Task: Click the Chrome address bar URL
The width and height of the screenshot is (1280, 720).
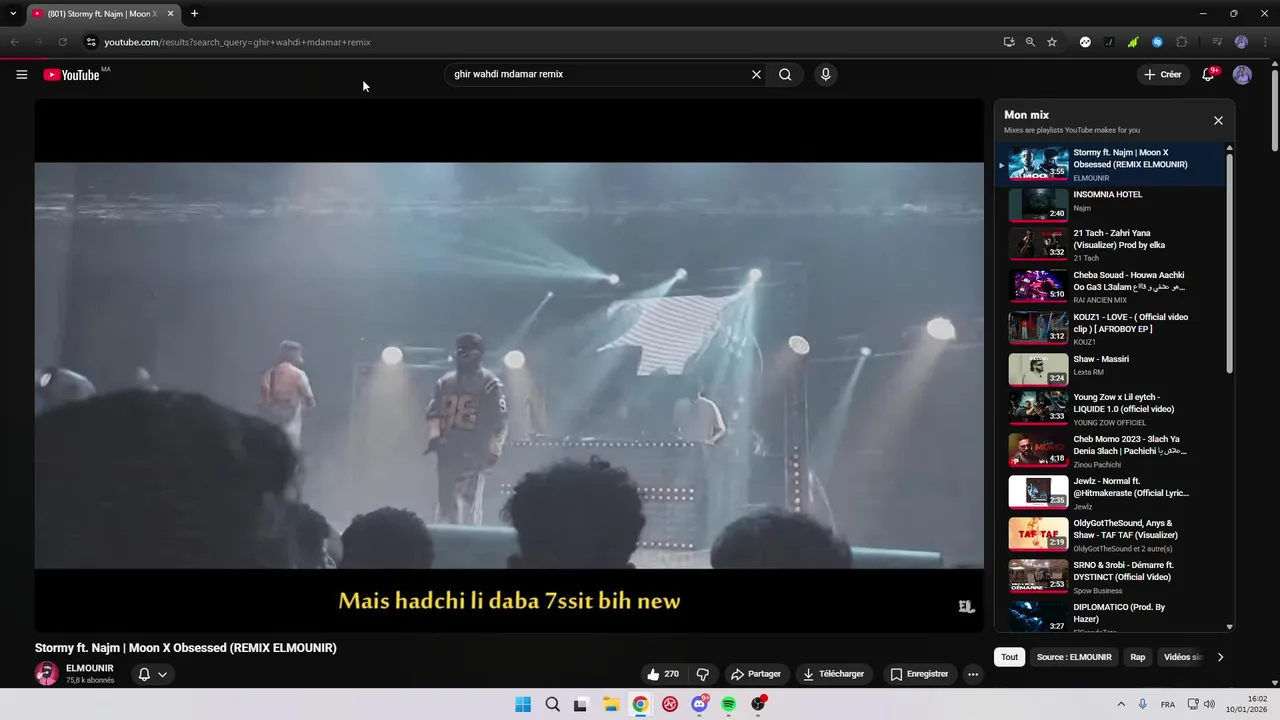Action: pos(237,42)
